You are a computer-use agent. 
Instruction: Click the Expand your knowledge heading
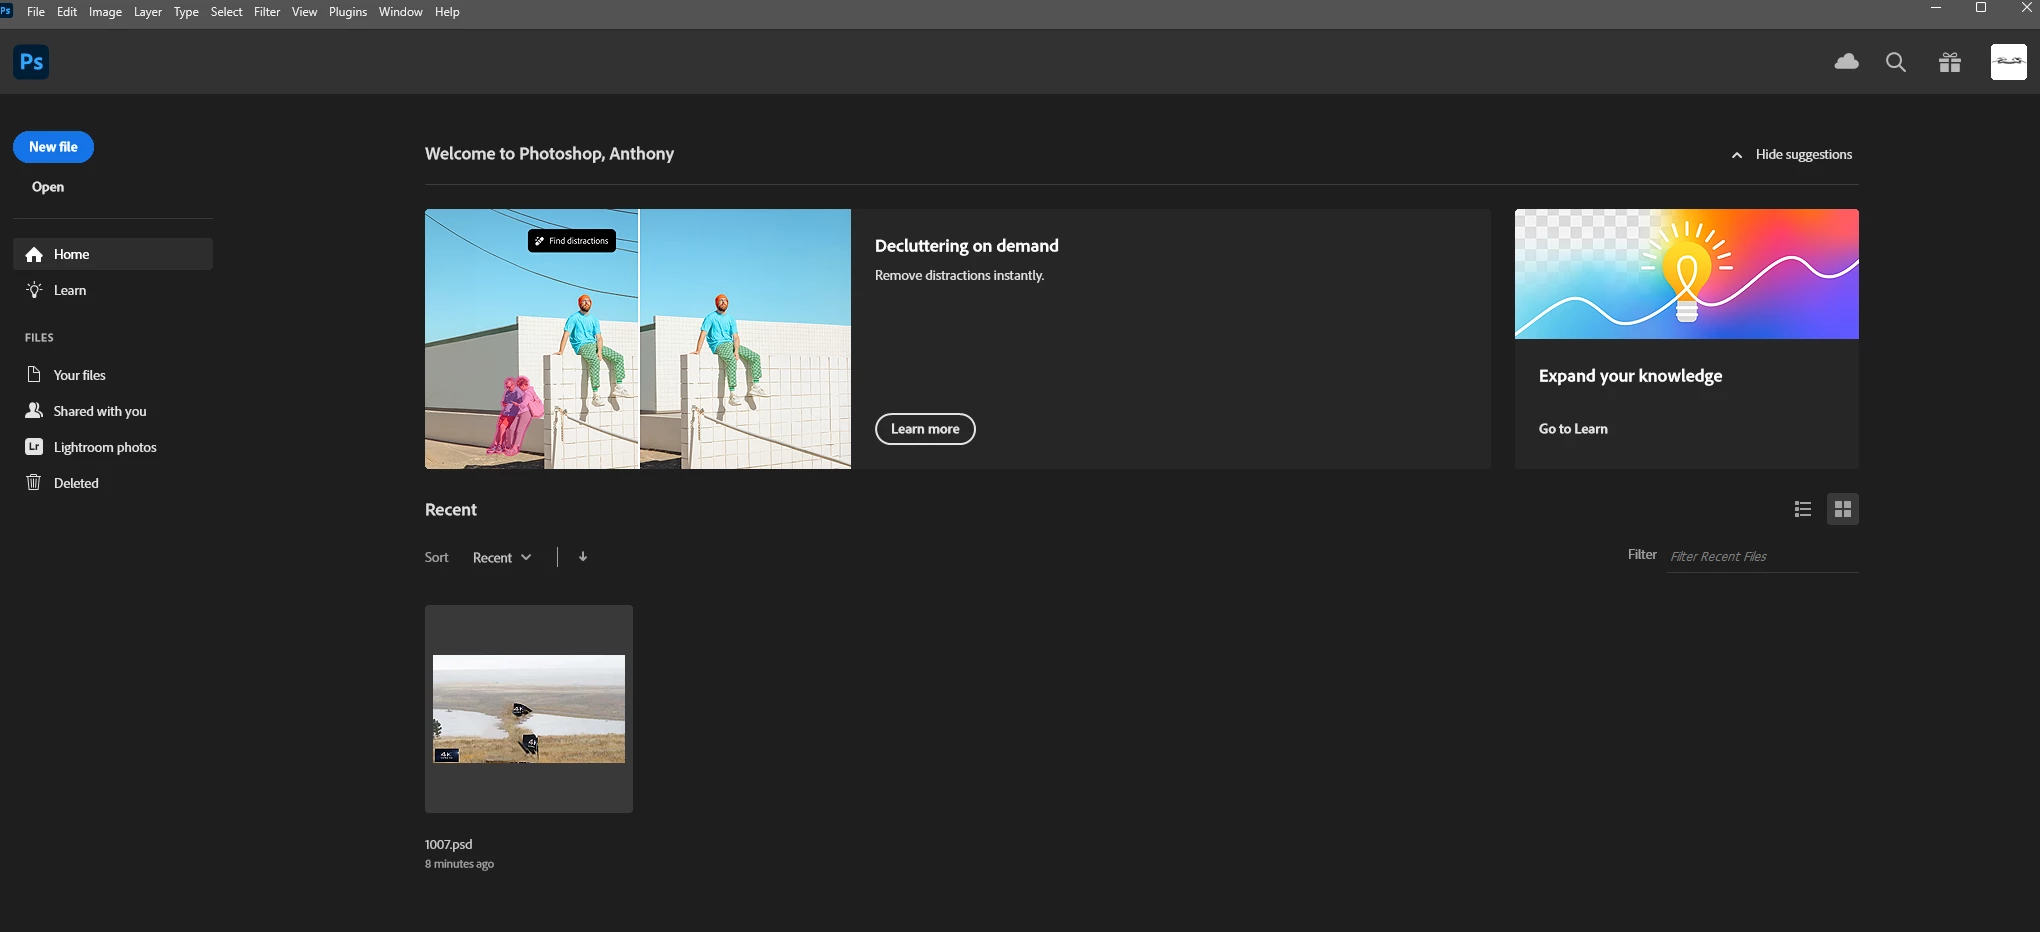click(x=1630, y=376)
